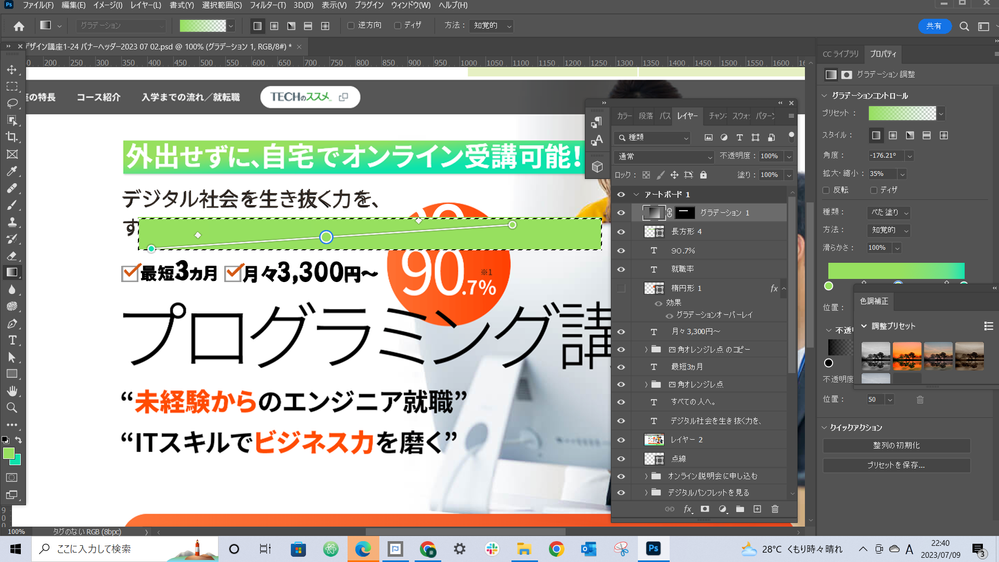The width and height of the screenshot is (999, 562).
Task: Expand the オンライン説明会に申し込む group
Action: point(646,476)
